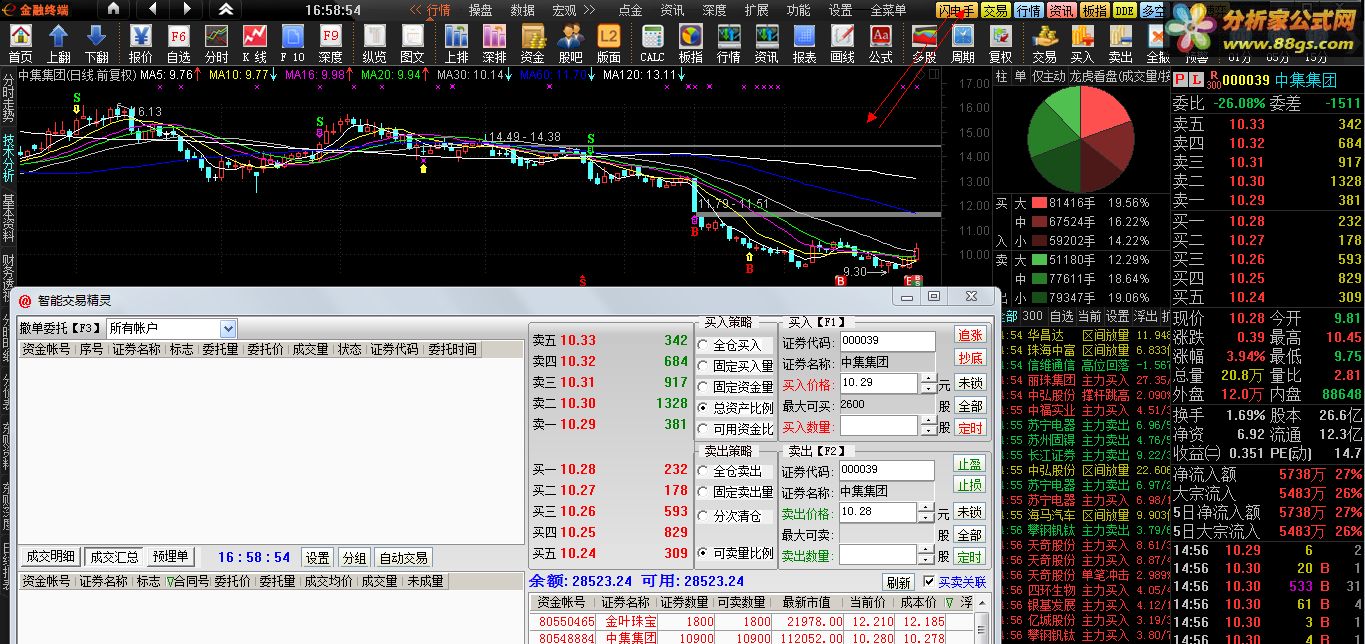Open the 报表 report icon
The width and height of the screenshot is (1365, 644).
[804, 45]
